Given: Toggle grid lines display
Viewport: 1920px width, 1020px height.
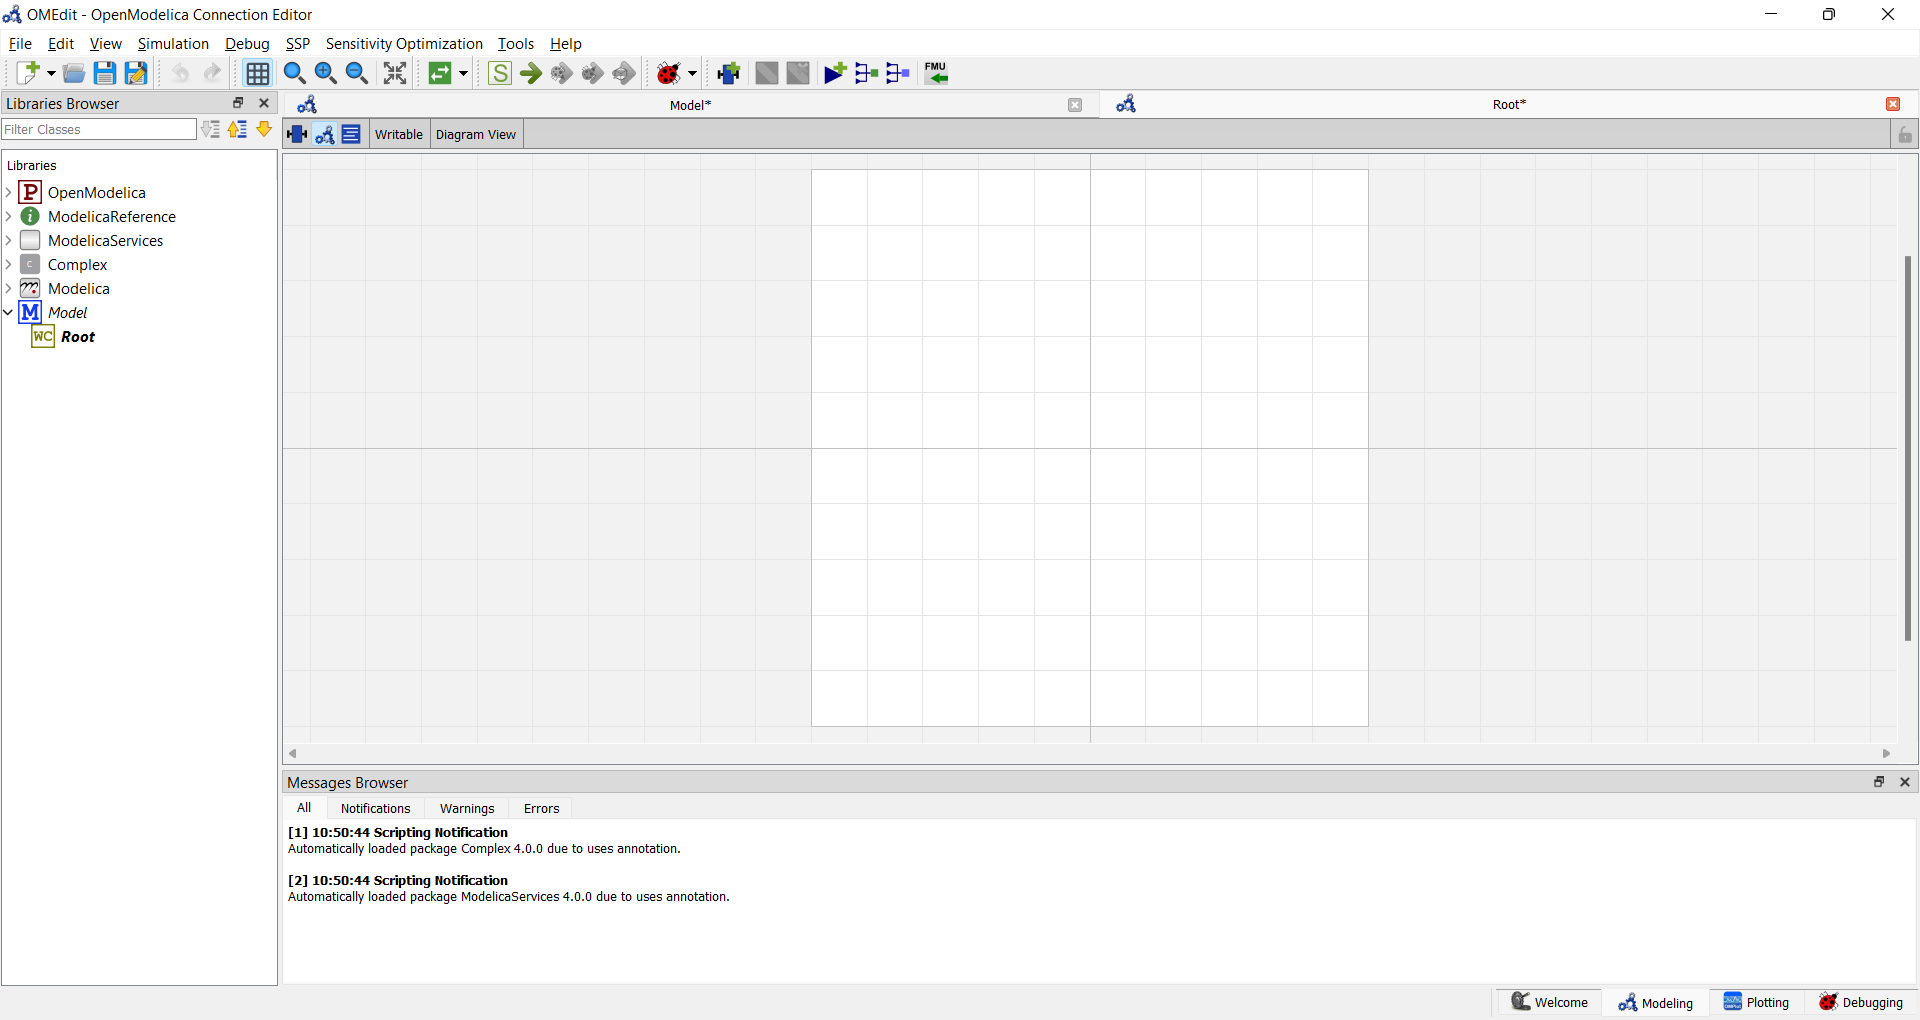Looking at the screenshot, I should [x=257, y=73].
